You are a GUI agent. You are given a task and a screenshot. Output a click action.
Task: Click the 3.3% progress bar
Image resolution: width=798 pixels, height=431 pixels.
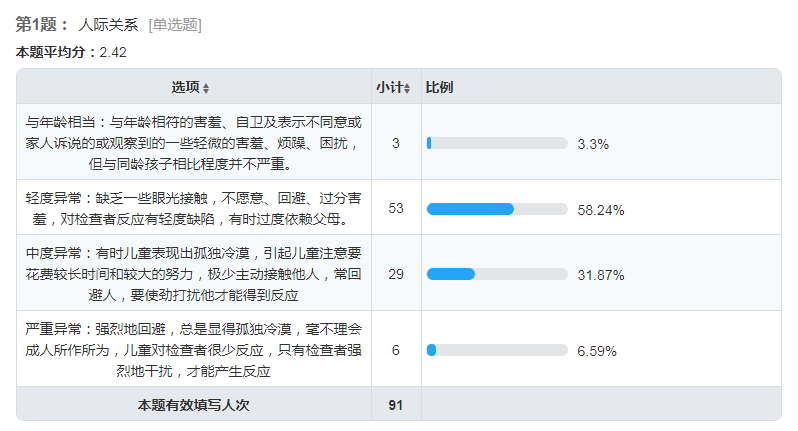pos(497,143)
